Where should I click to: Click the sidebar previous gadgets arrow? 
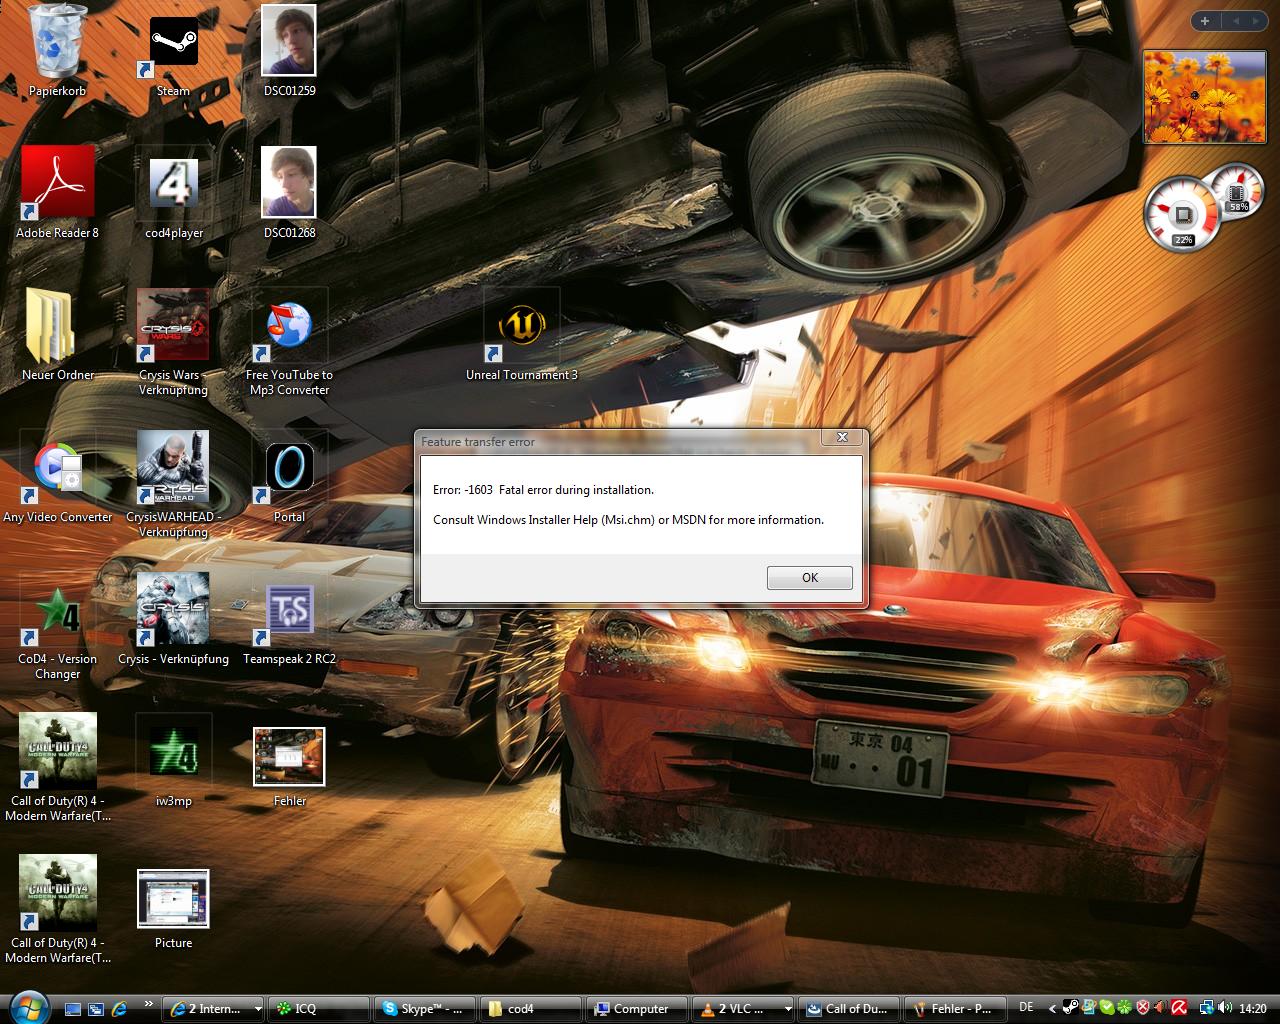click(x=1234, y=20)
